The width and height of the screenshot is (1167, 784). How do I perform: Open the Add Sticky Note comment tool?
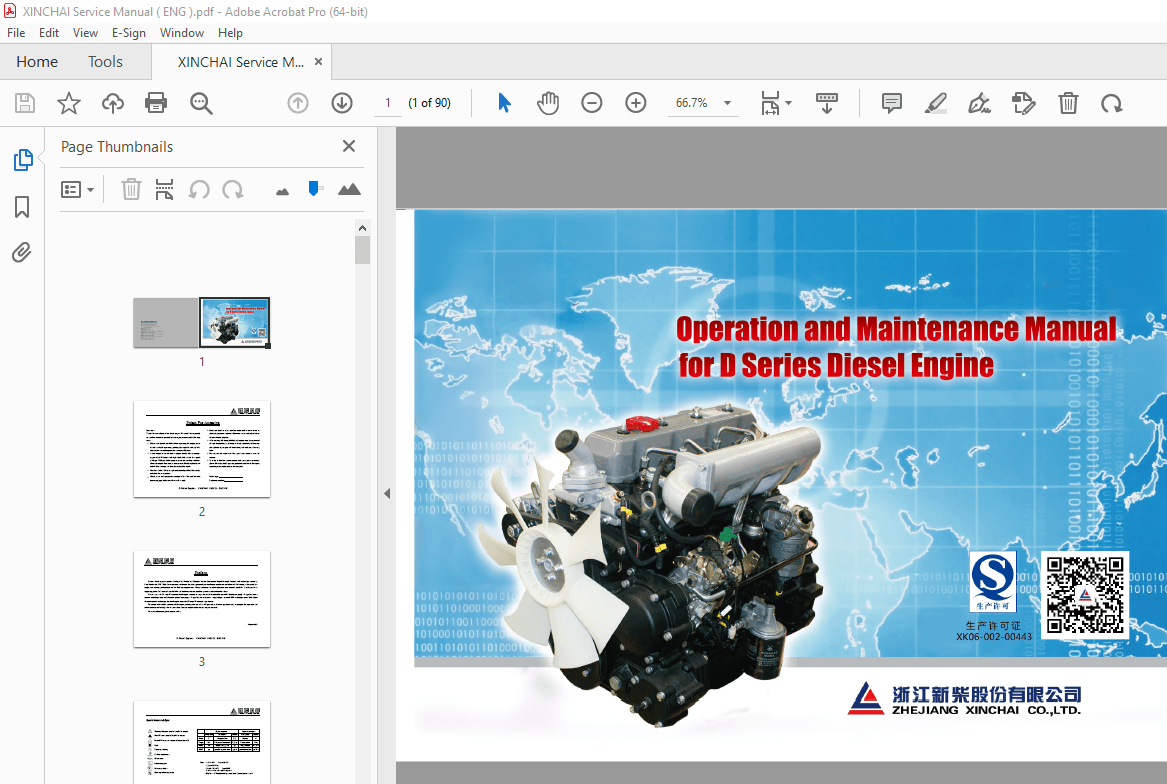(x=891, y=102)
